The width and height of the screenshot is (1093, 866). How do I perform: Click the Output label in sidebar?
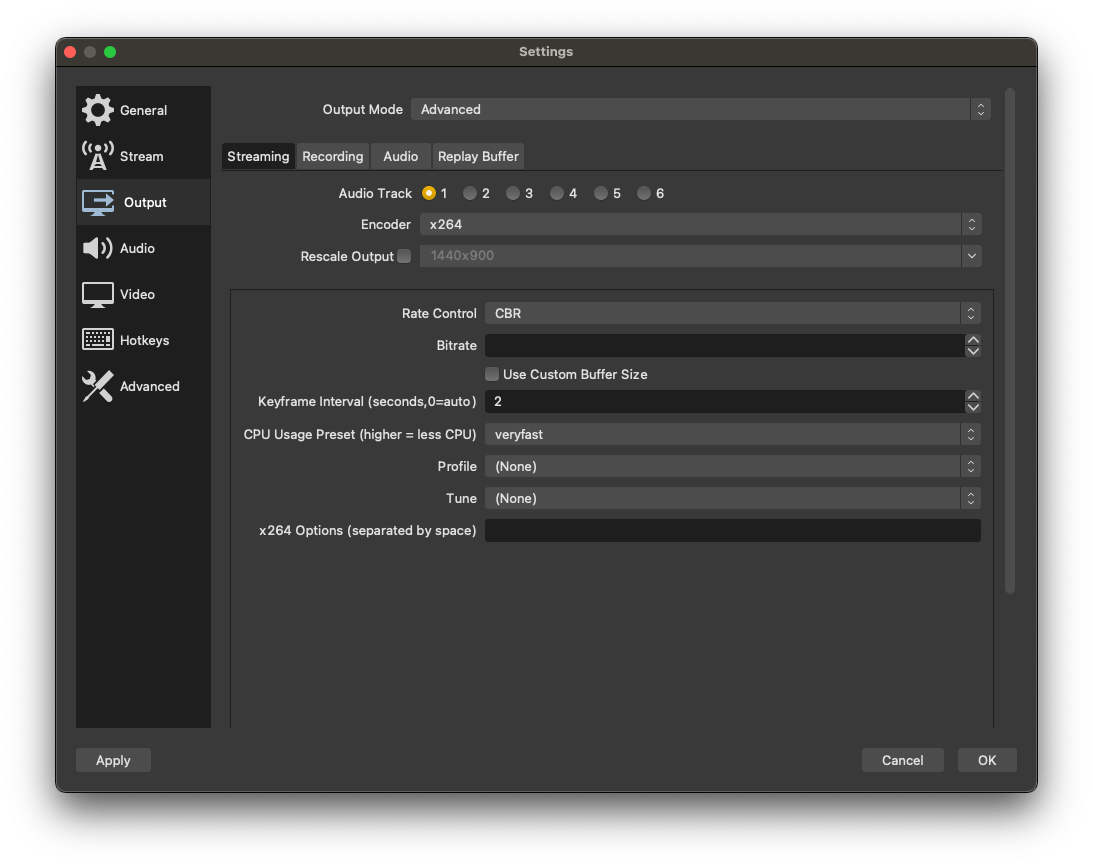[x=145, y=202]
